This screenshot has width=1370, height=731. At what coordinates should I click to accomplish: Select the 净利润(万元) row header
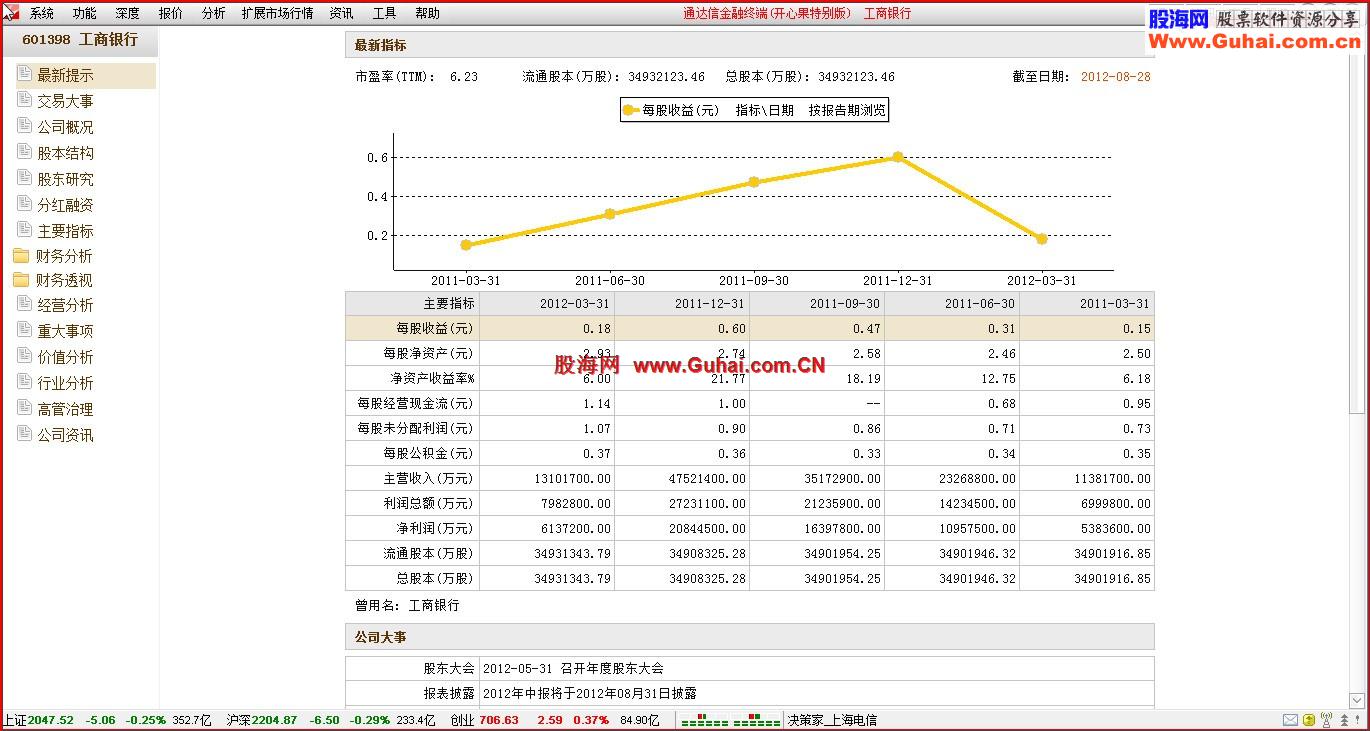(413, 528)
